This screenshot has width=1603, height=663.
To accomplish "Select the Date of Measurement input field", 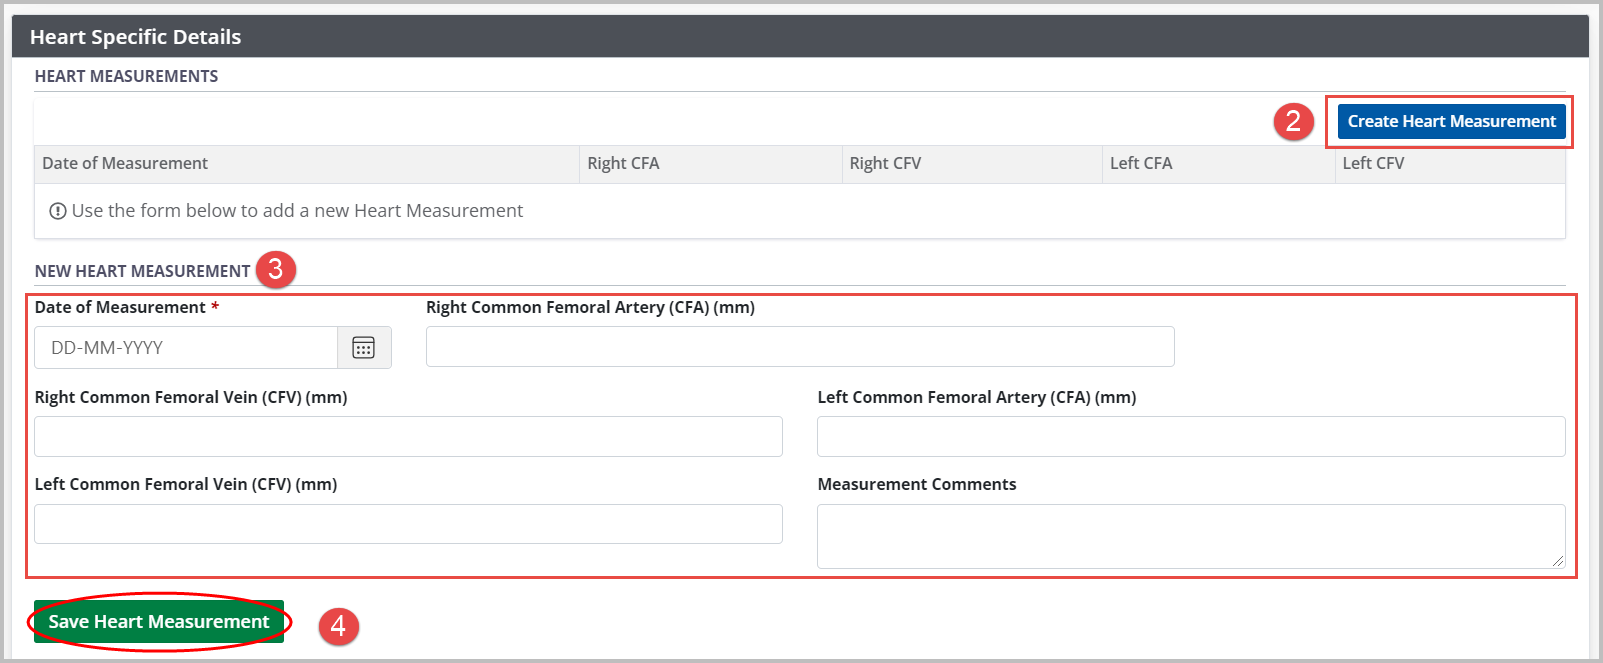I will [x=185, y=347].
